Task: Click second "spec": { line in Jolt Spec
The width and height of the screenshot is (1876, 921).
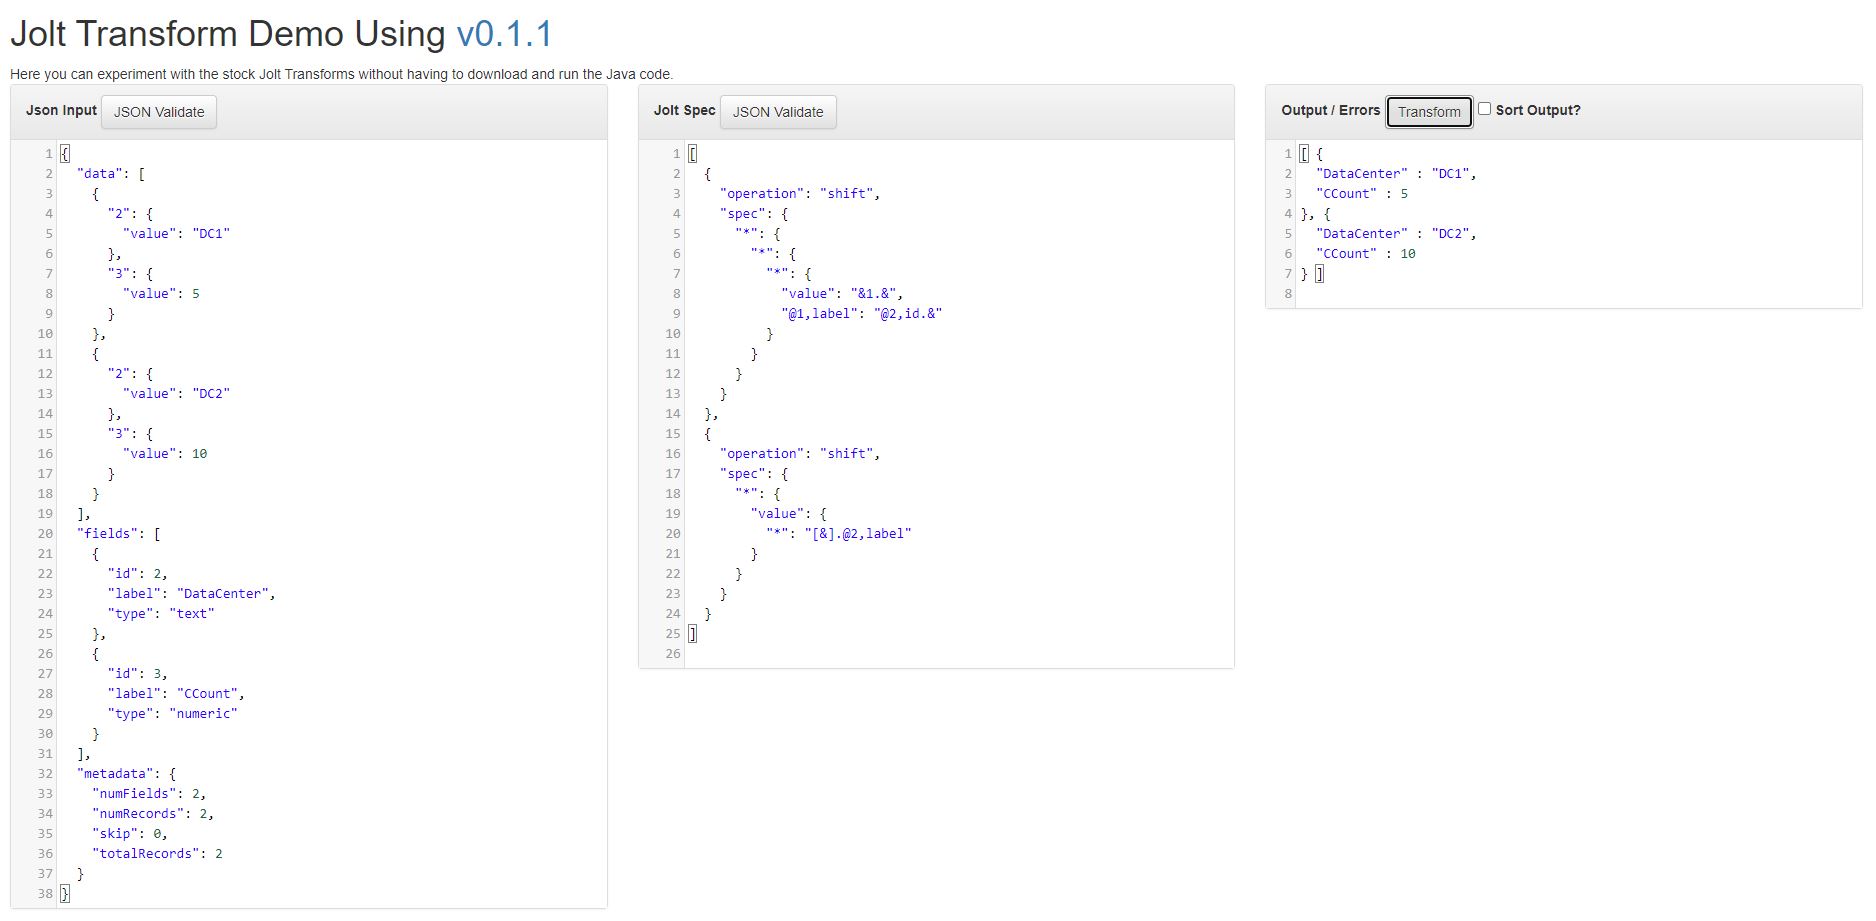Action: (754, 473)
